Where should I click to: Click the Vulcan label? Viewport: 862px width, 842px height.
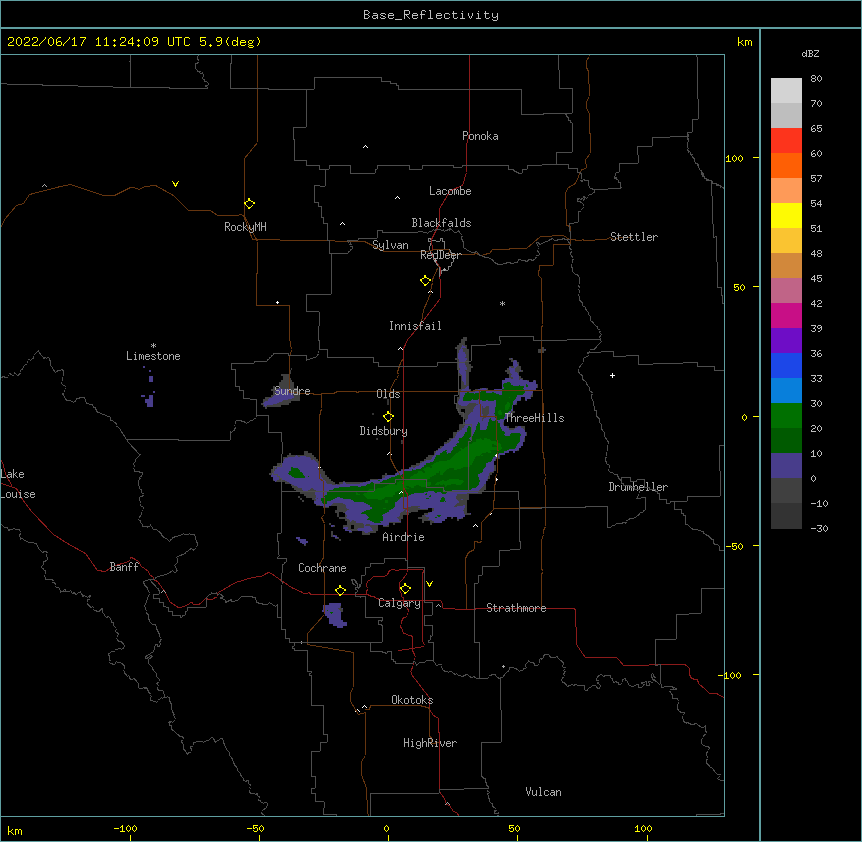[543, 792]
